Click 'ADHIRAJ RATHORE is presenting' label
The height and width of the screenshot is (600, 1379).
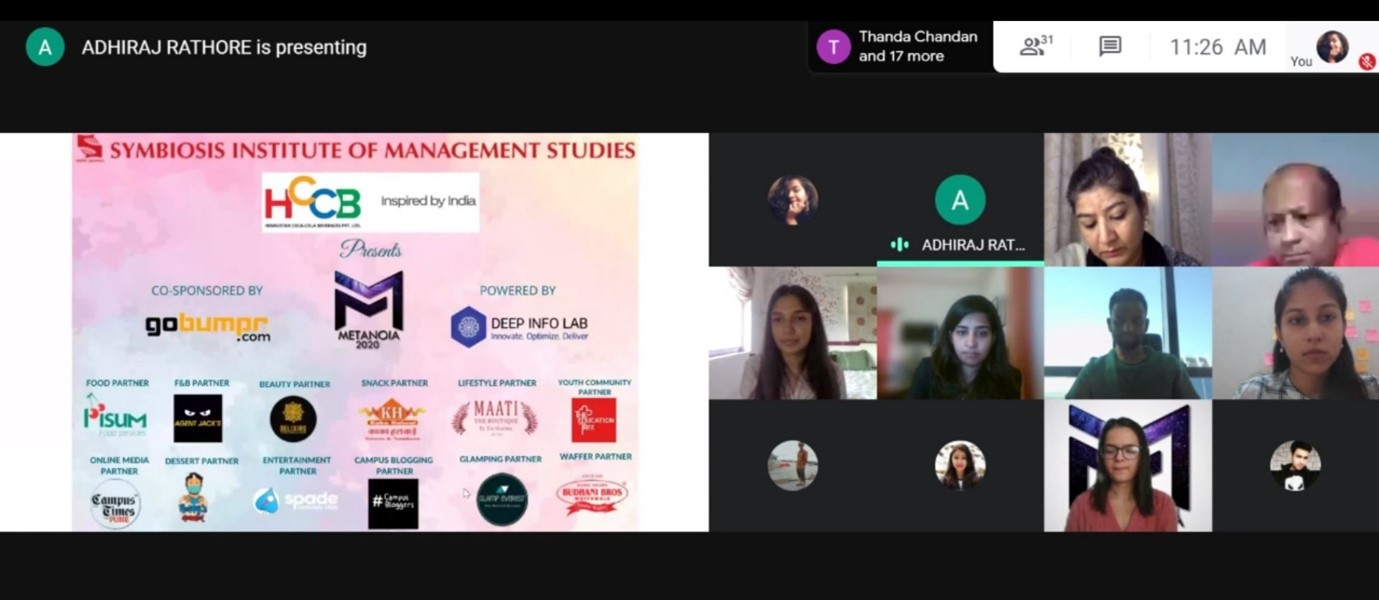click(x=224, y=47)
